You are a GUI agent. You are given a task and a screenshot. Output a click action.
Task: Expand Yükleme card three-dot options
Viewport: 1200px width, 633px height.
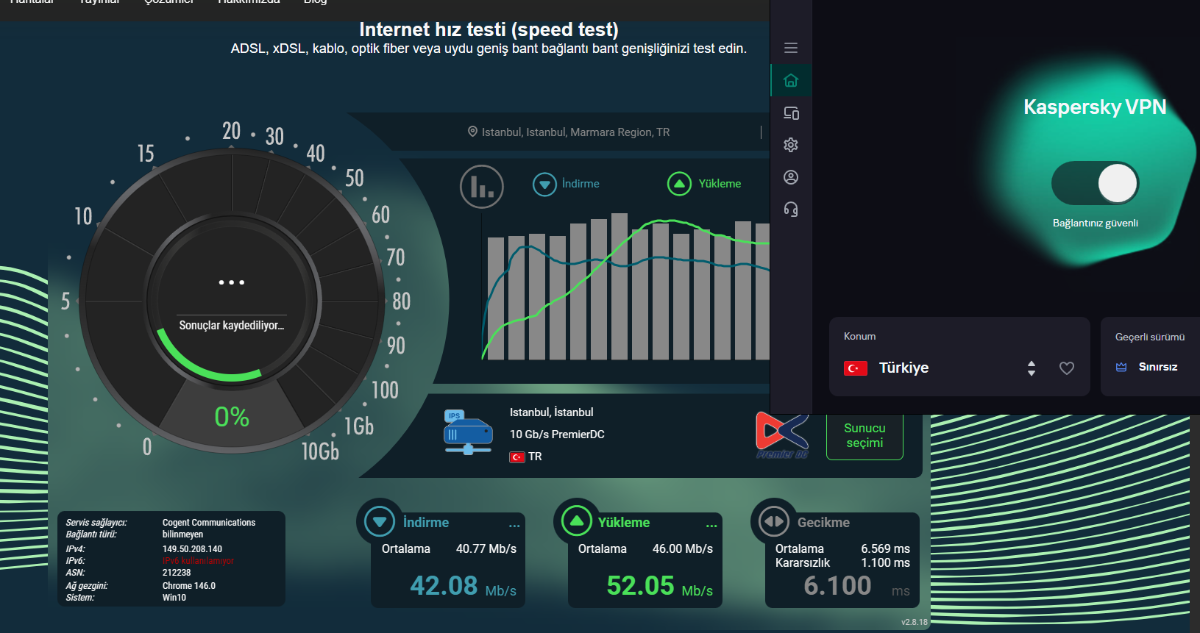(x=711, y=525)
